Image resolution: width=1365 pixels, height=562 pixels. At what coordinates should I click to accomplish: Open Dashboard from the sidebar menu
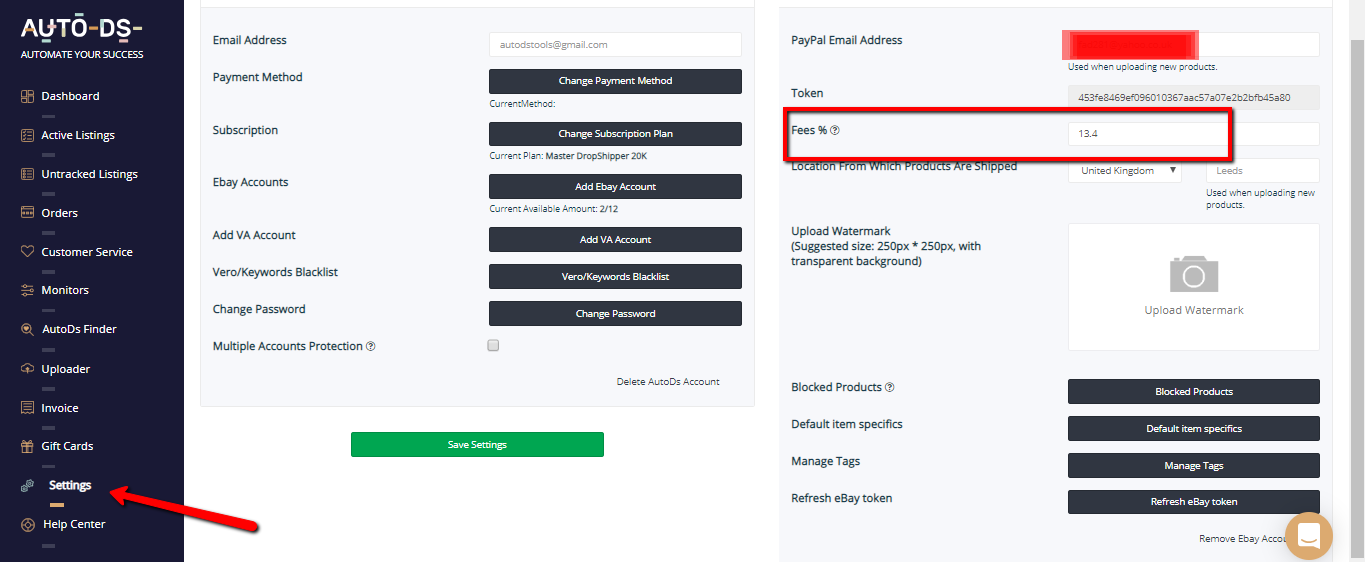pyautogui.click(x=70, y=96)
